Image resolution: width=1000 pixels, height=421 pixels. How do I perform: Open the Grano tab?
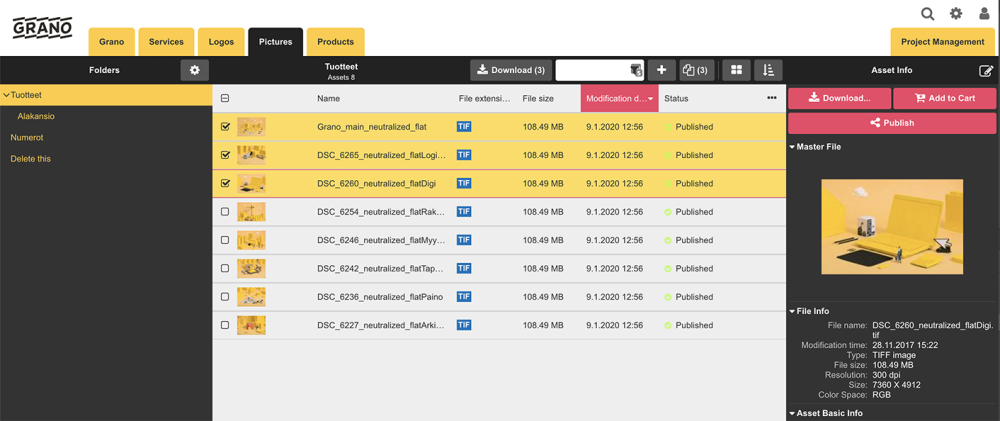111,42
